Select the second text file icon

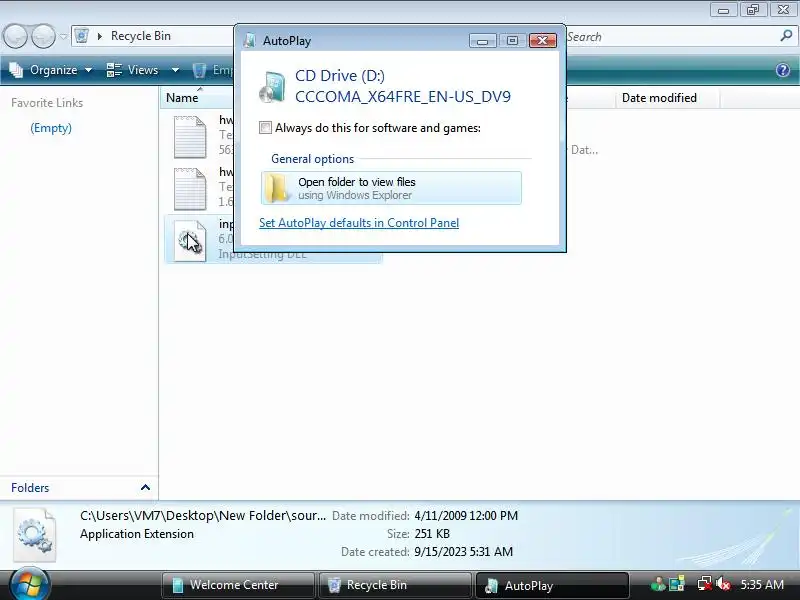(190, 189)
